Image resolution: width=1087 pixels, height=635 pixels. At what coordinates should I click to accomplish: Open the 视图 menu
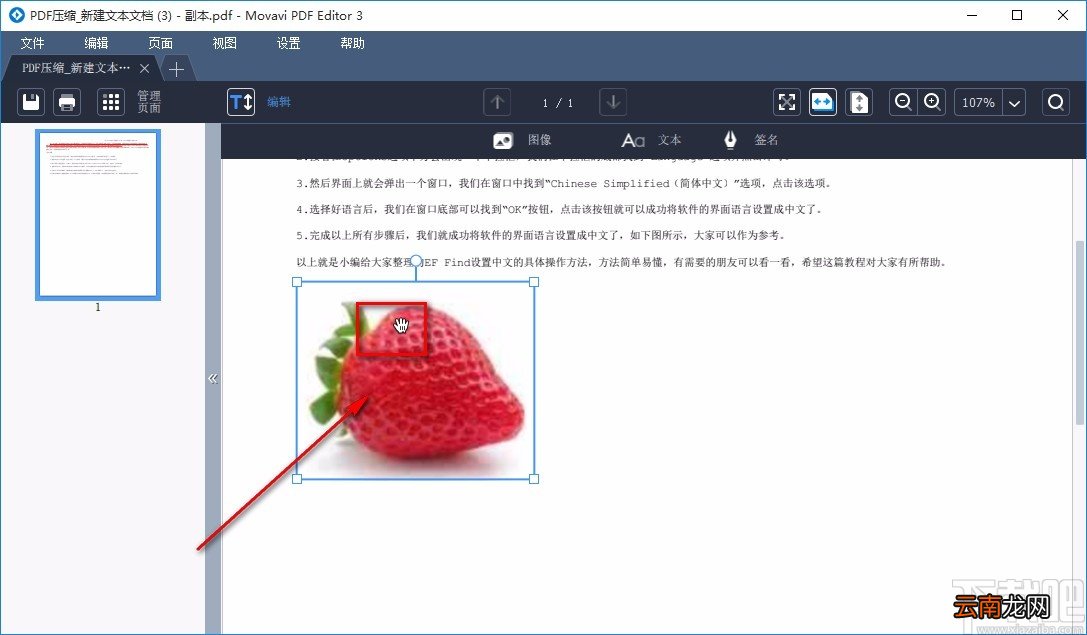click(x=225, y=43)
